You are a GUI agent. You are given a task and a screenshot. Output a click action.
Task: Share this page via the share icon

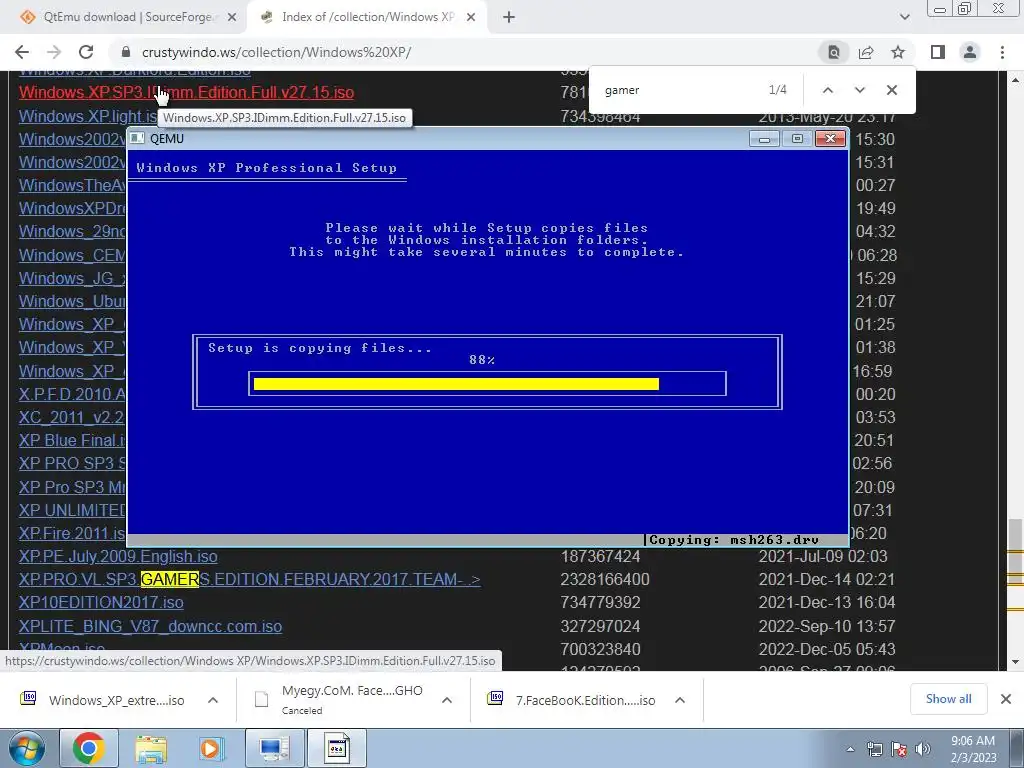(866, 52)
